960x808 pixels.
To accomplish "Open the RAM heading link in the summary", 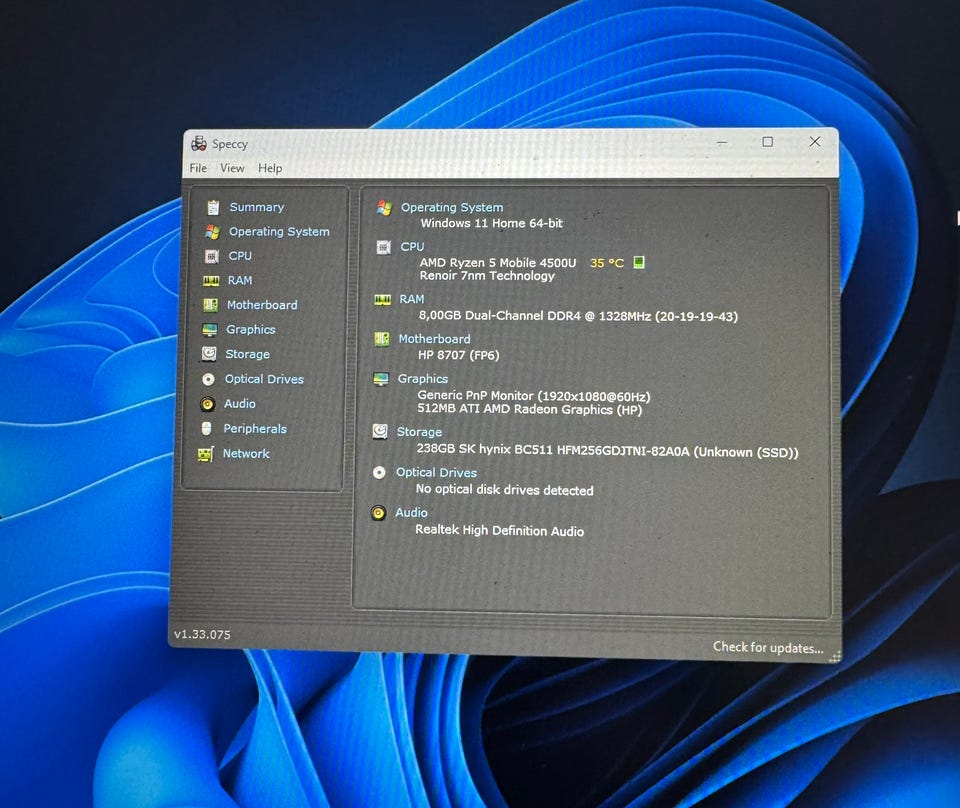I will [x=411, y=299].
